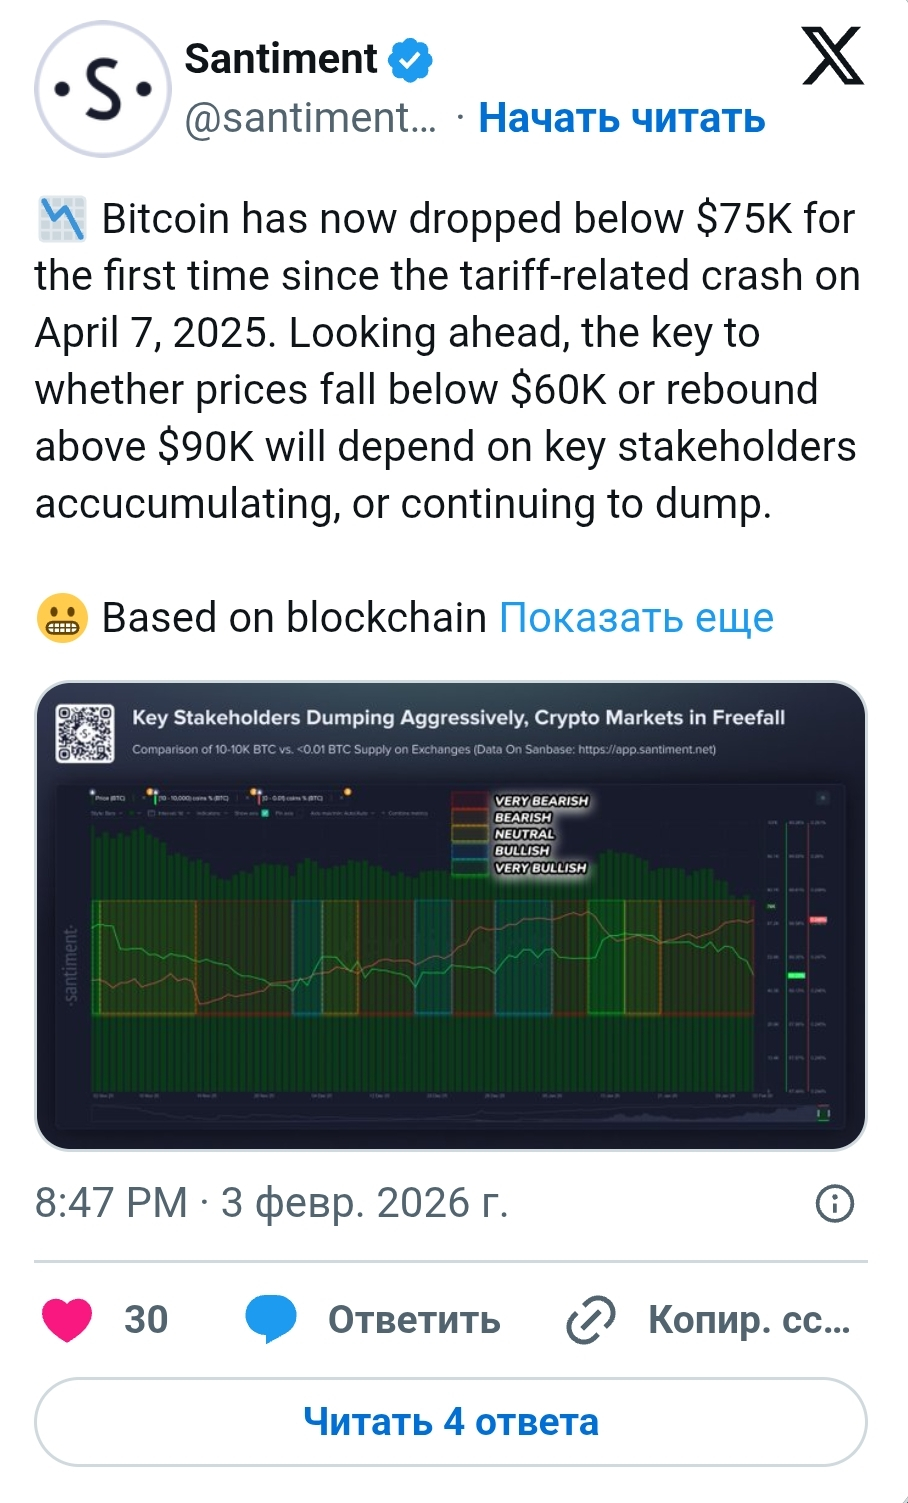Like the tweet with the heart icon
908x1503 pixels.
tap(67, 1320)
